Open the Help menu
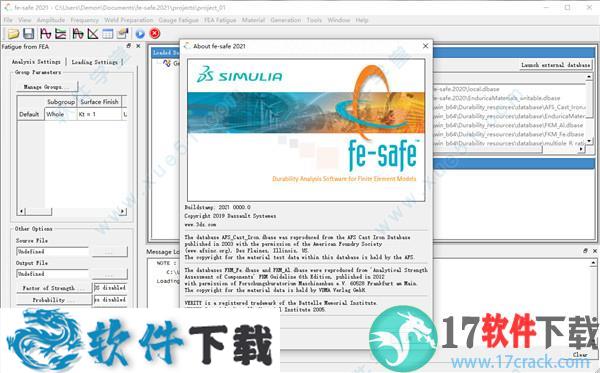This screenshot has width=600, height=373. pos(362,20)
